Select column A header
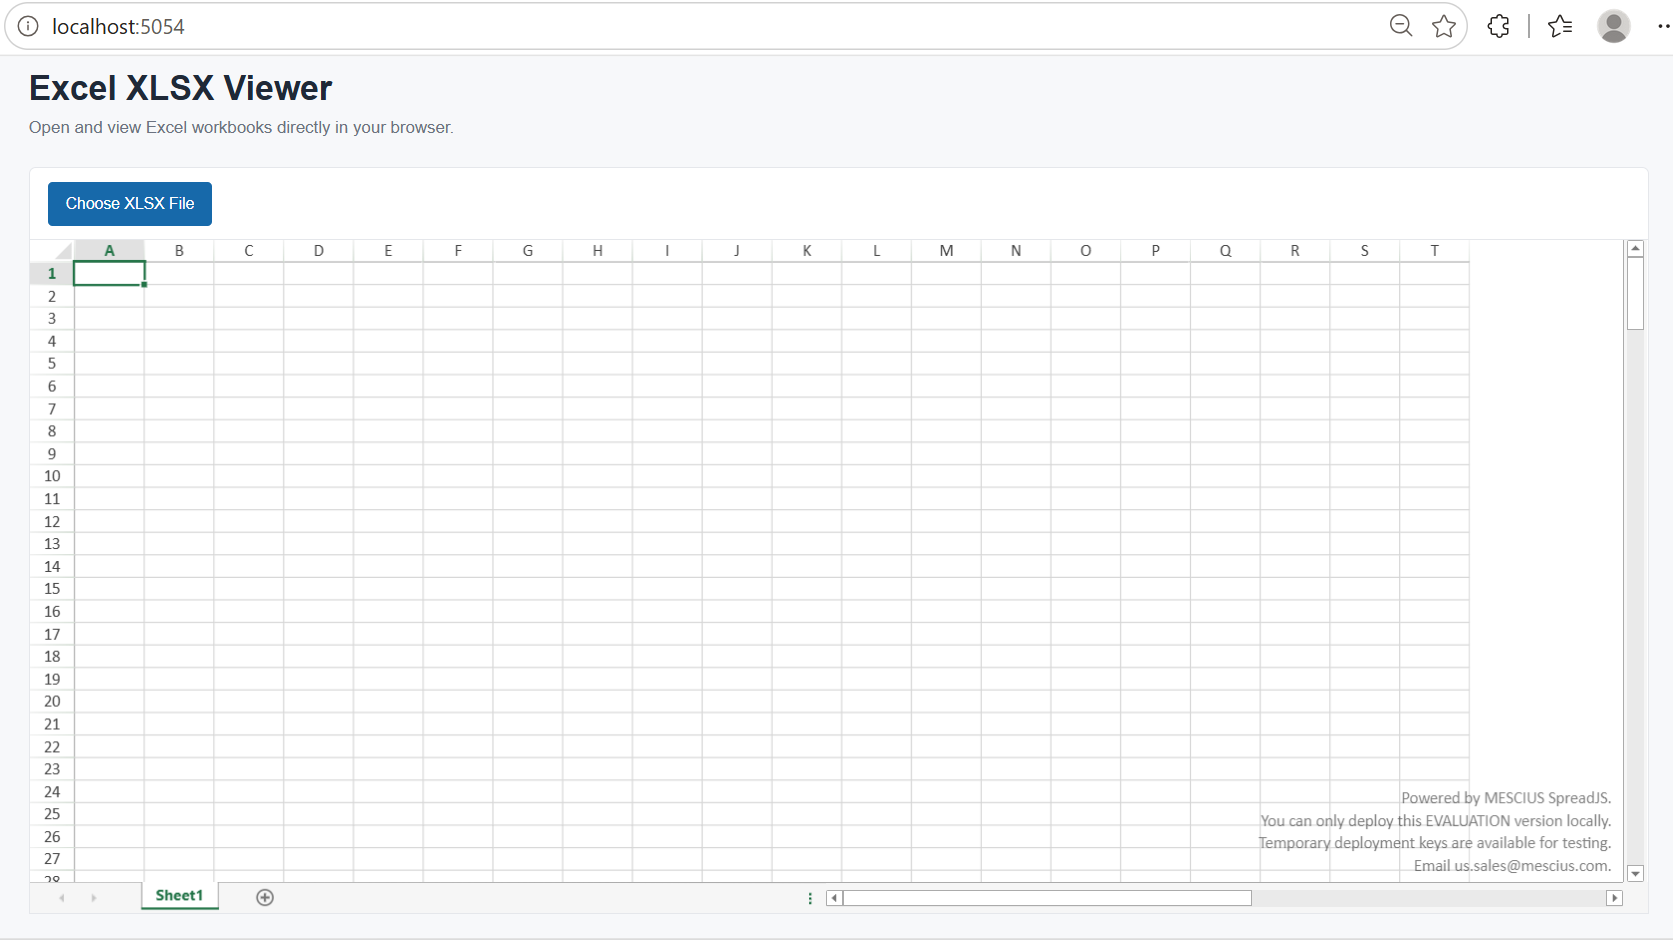 click(109, 251)
